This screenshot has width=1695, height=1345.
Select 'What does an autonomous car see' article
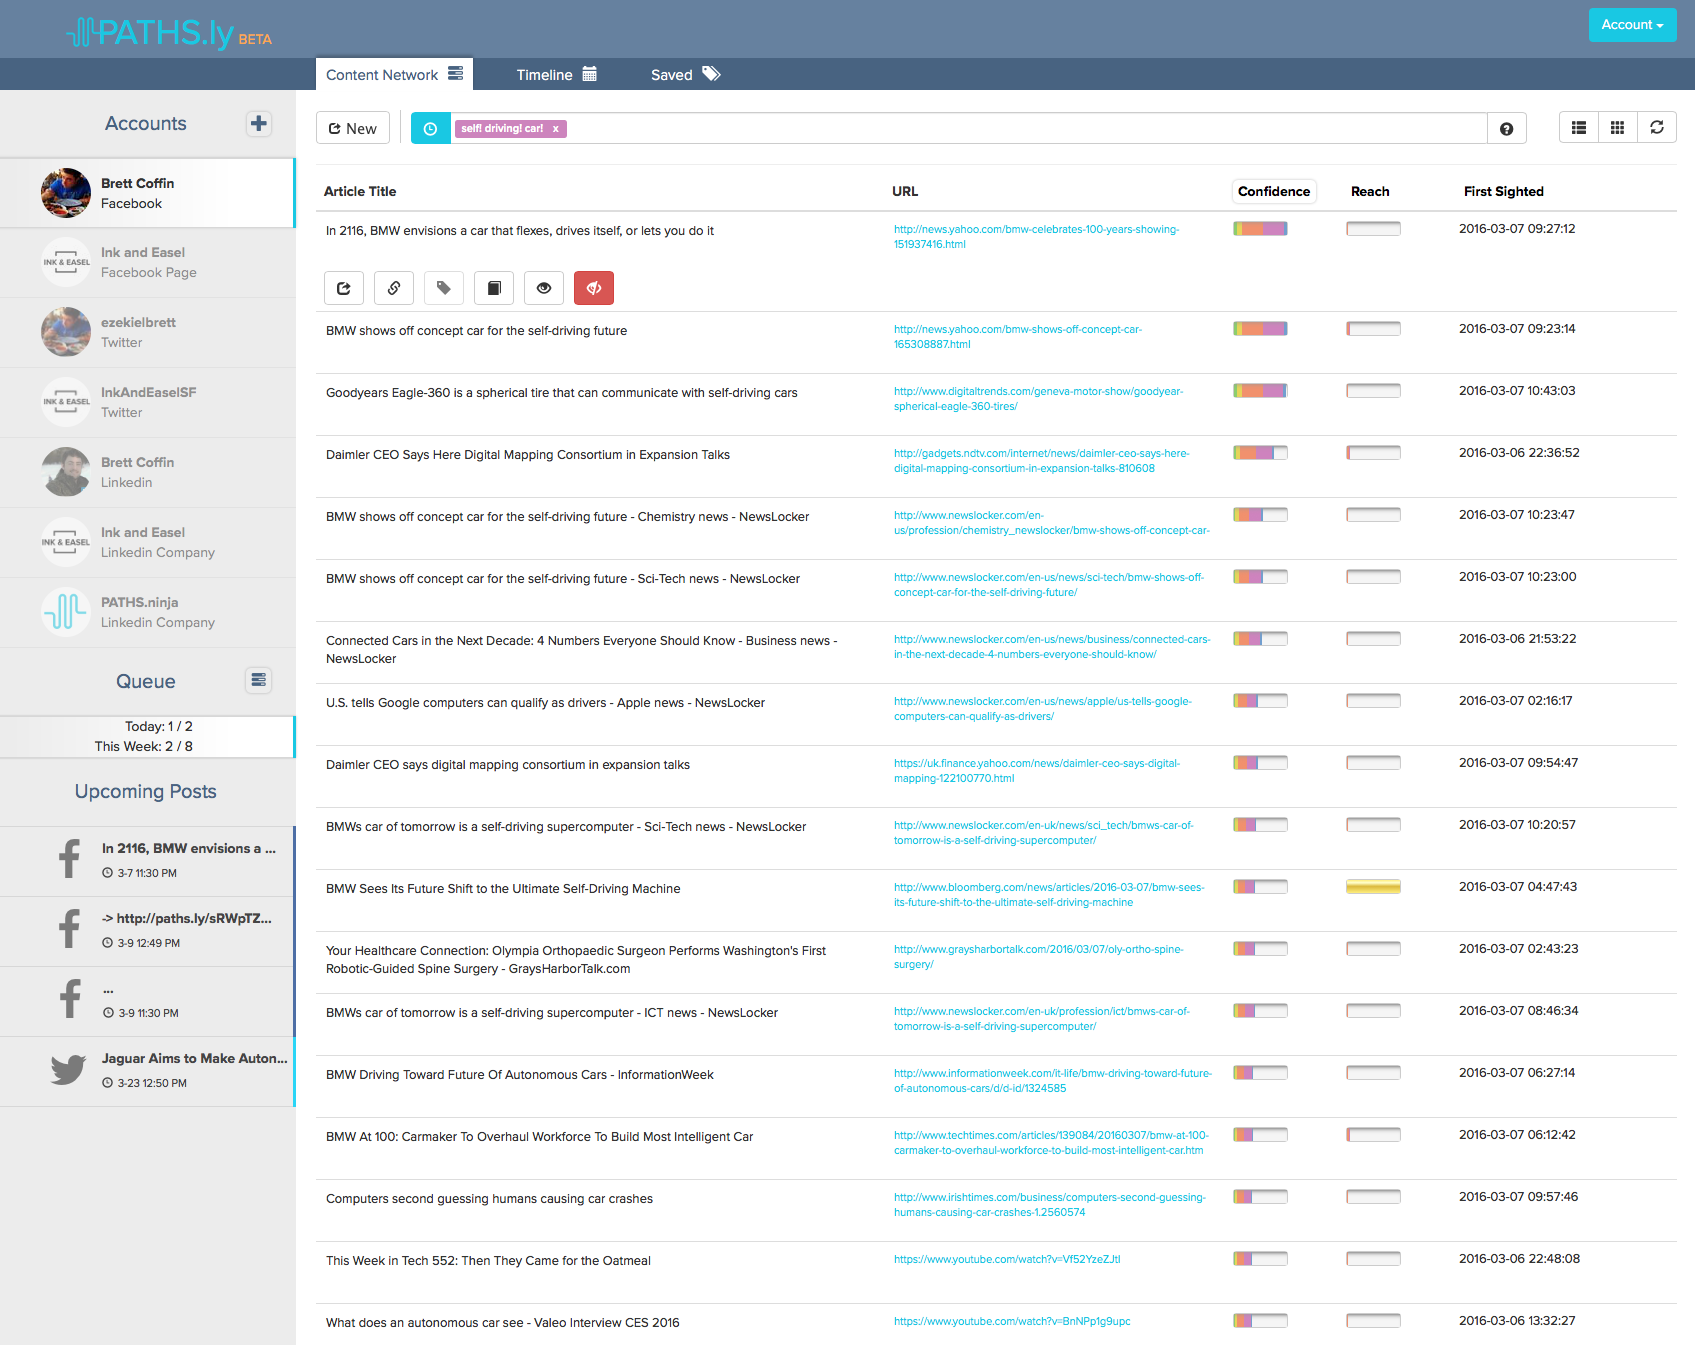pyautogui.click(x=502, y=1323)
